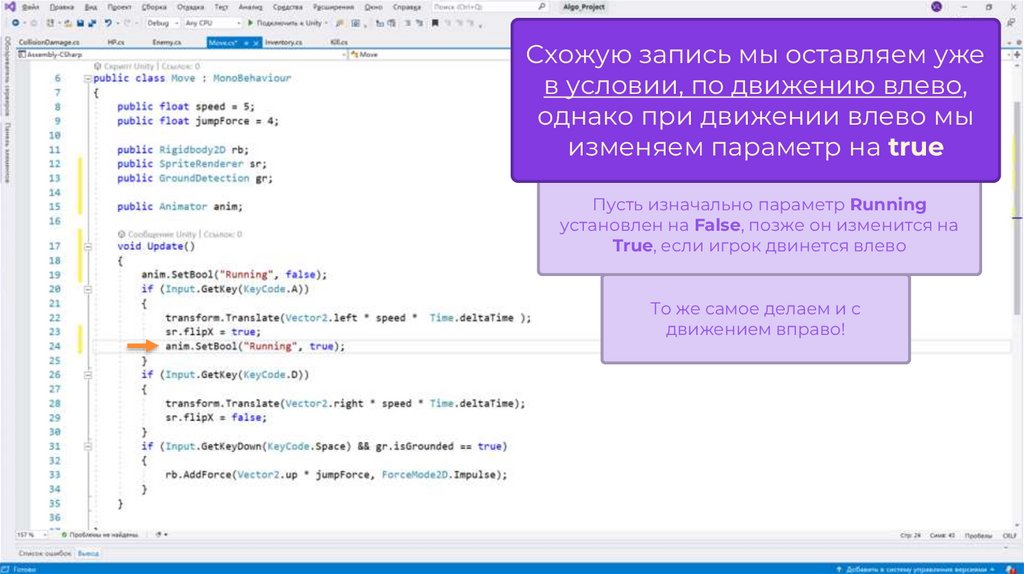This screenshot has height=574, width=1024.
Task: Click the Visual Studio logo icon
Action: pyautogui.click(x=9, y=6)
